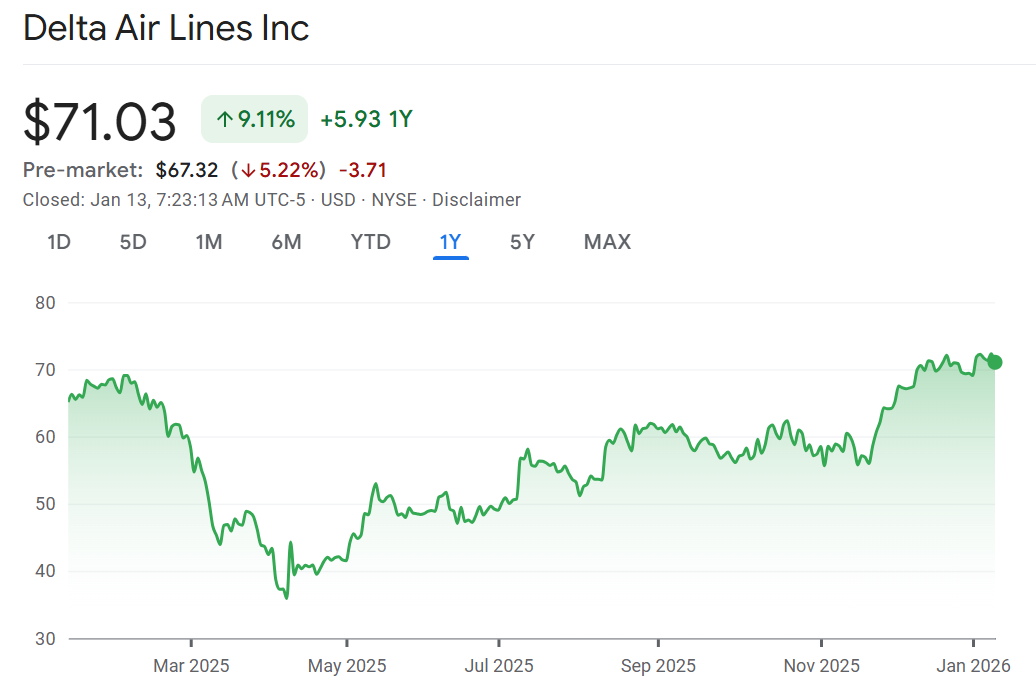Click the May 2025 axis label
1036x697 pixels.
(347, 665)
